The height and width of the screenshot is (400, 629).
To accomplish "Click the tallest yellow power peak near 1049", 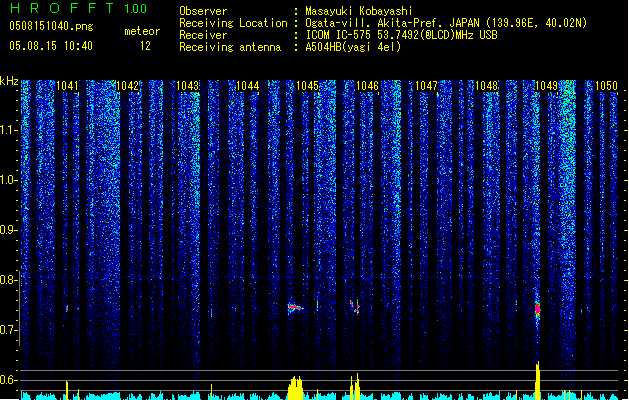I will pos(538,380).
